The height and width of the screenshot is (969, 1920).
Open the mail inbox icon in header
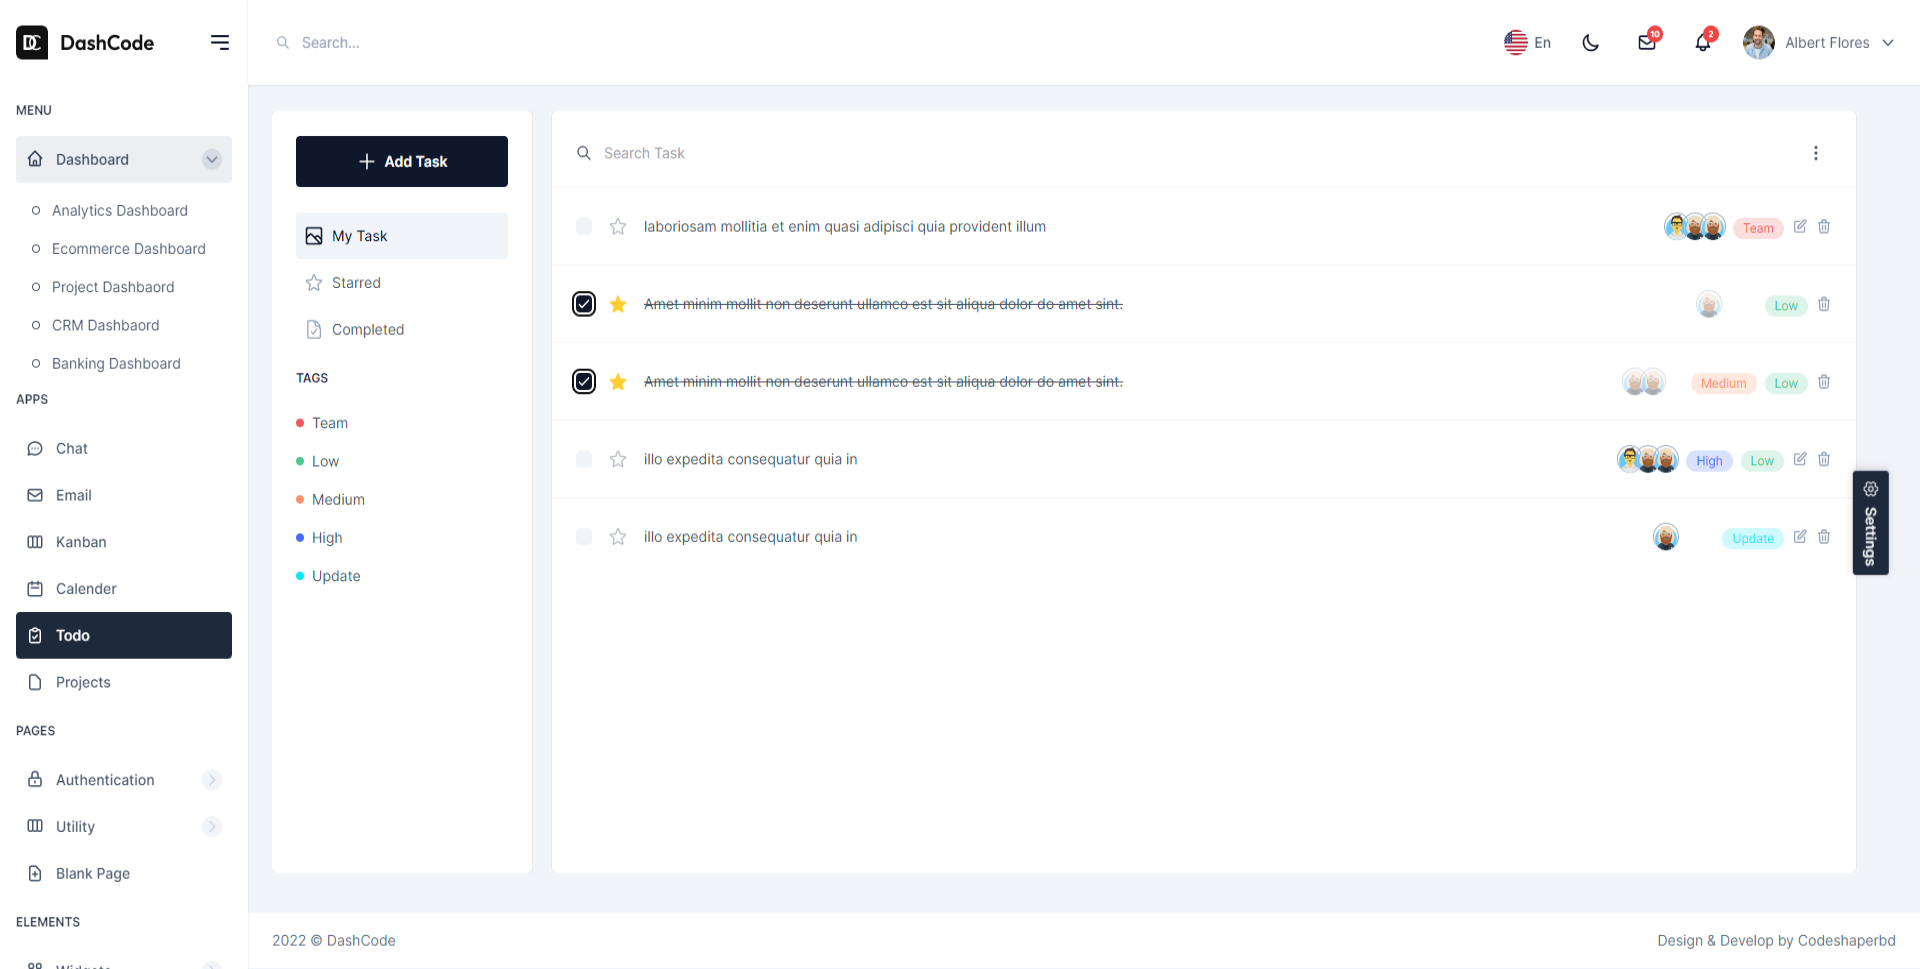[x=1646, y=43]
